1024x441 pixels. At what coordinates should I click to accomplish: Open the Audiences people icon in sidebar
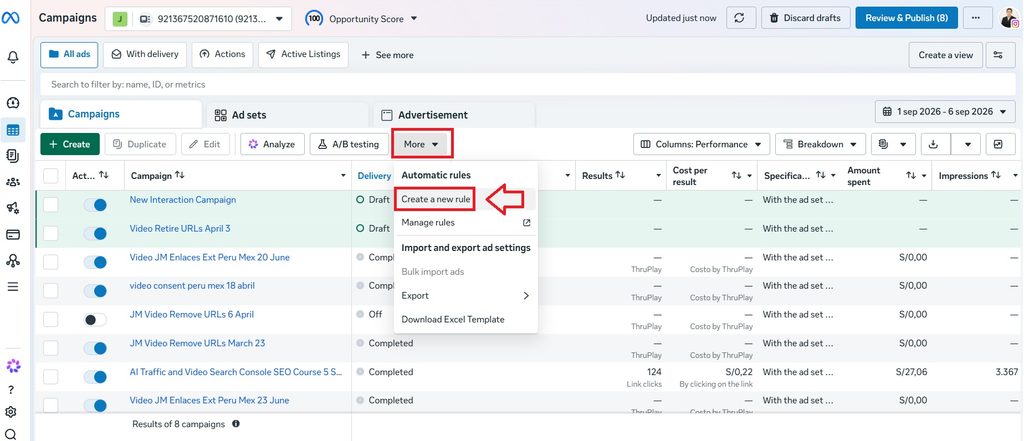click(x=12, y=182)
